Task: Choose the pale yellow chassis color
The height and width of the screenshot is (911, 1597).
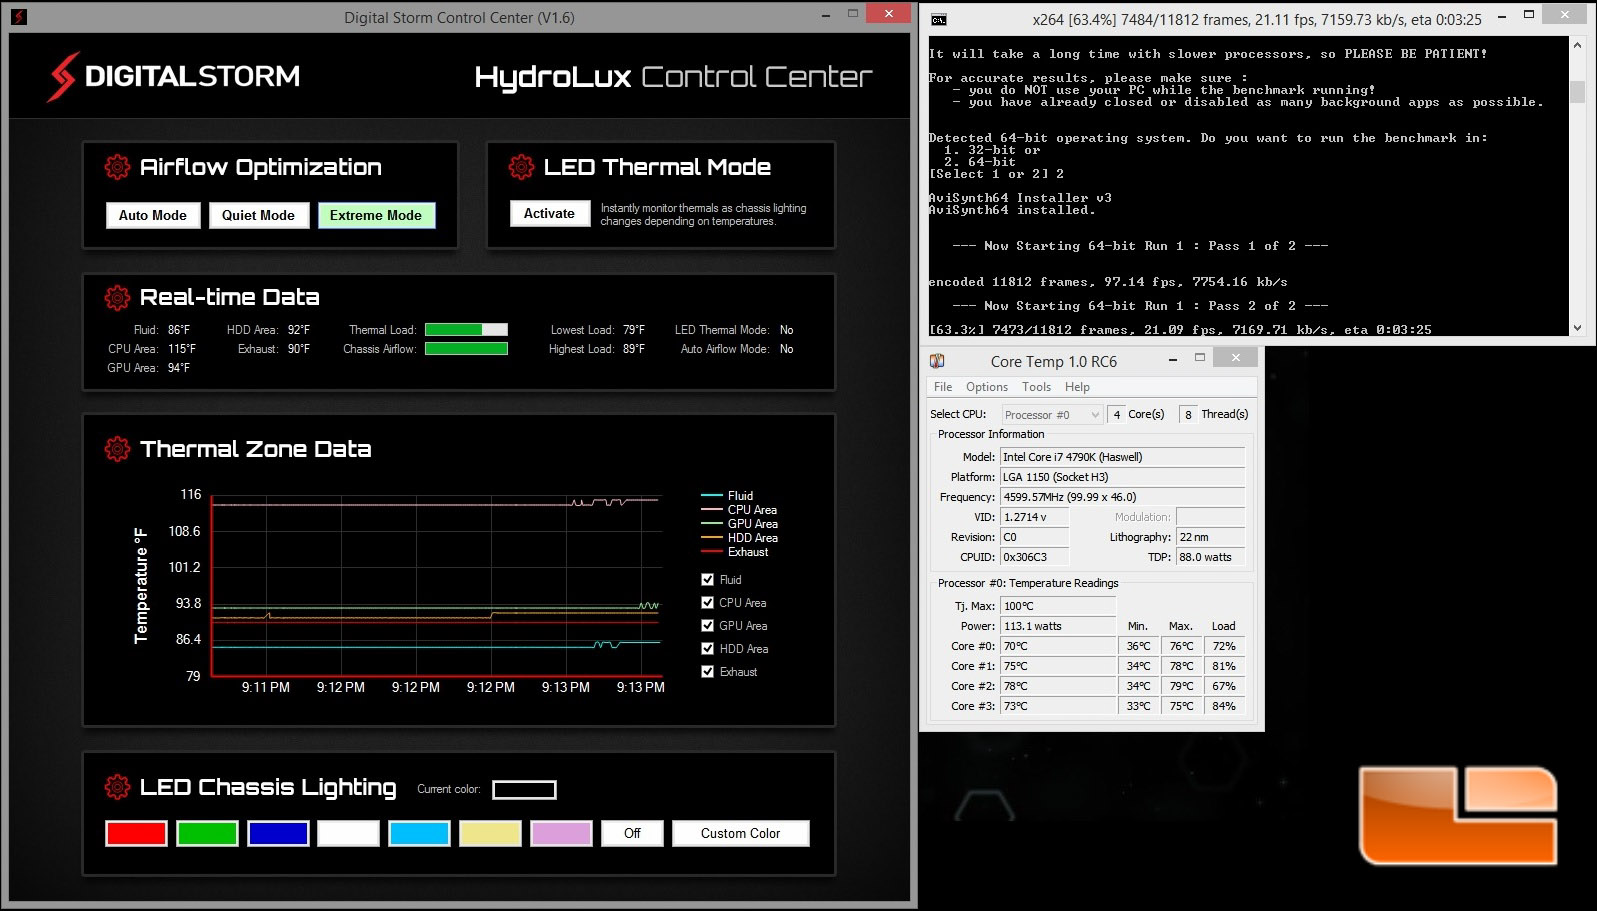Action: [x=490, y=833]
